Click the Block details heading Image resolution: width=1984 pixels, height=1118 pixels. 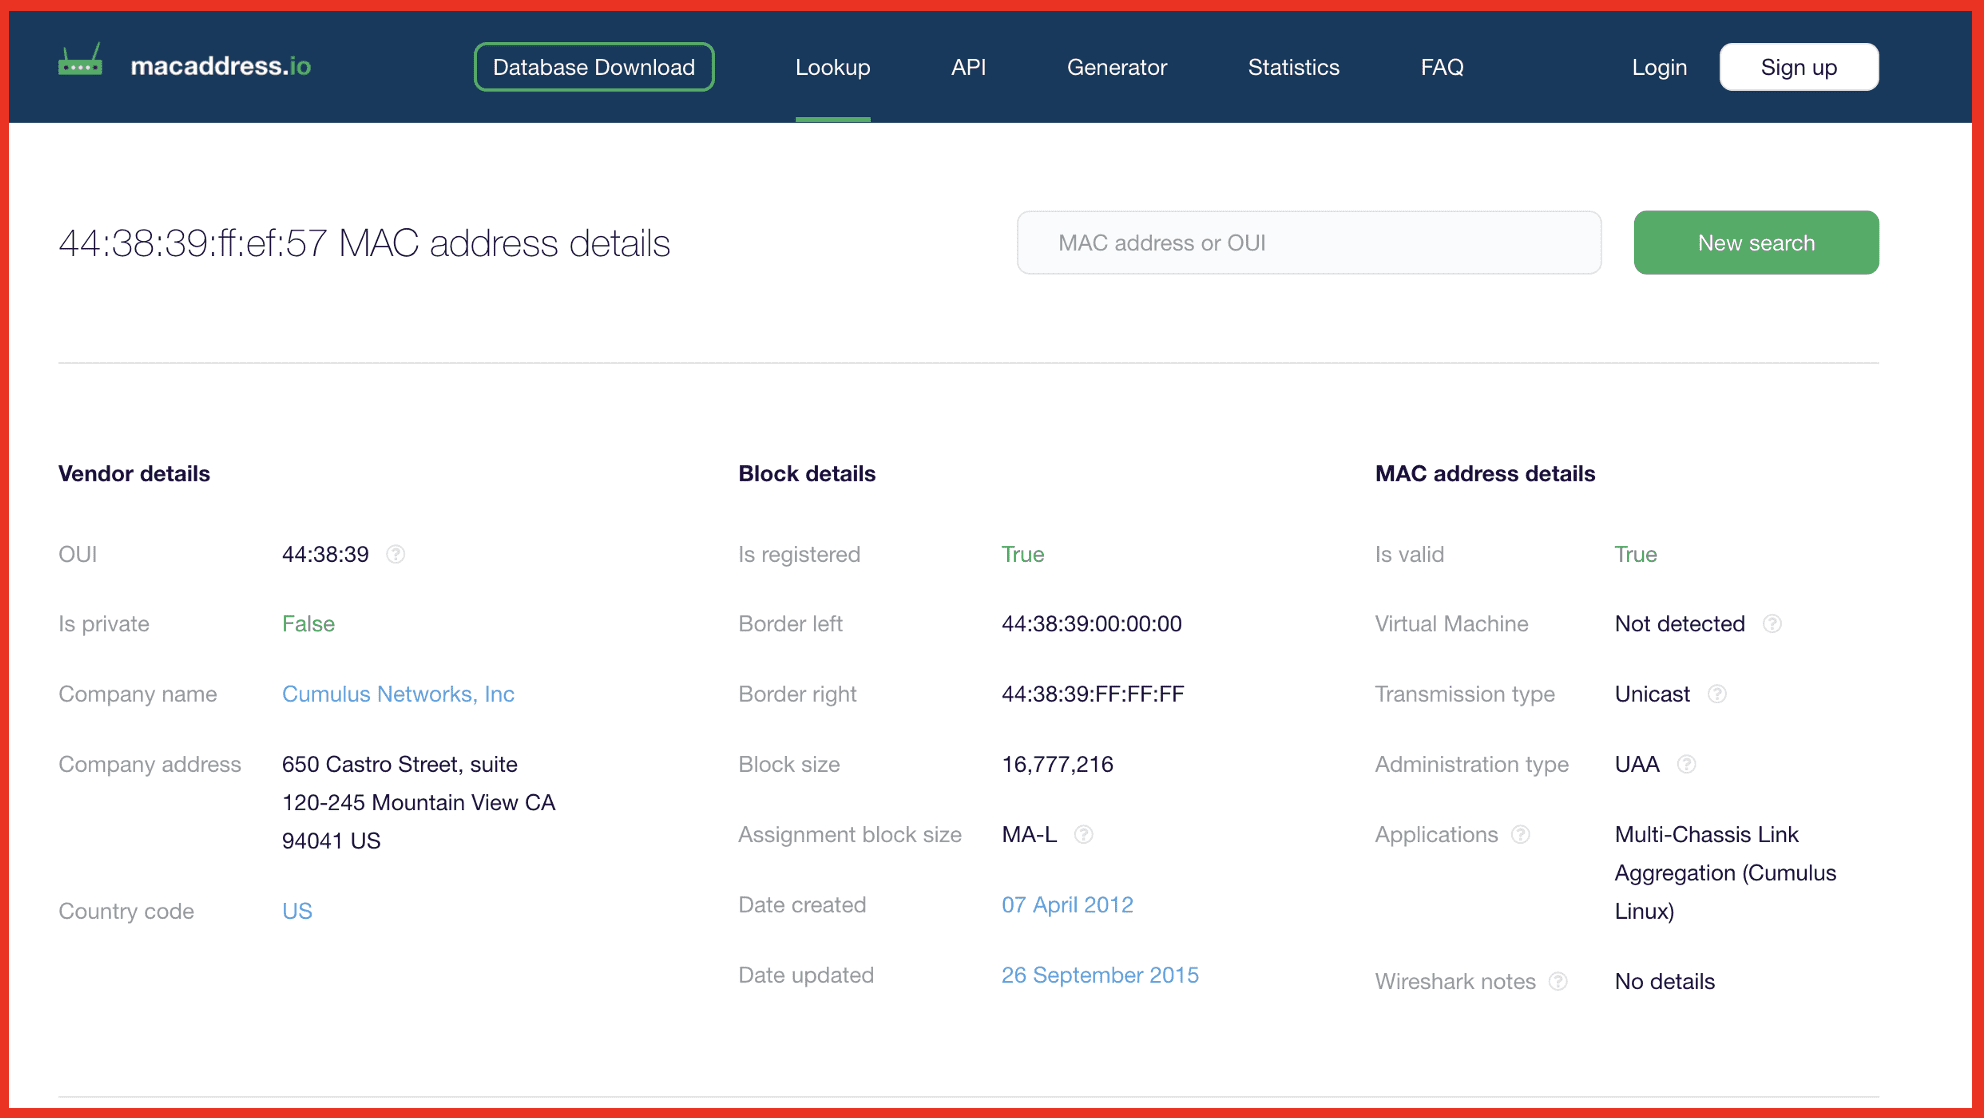point(806,474)
